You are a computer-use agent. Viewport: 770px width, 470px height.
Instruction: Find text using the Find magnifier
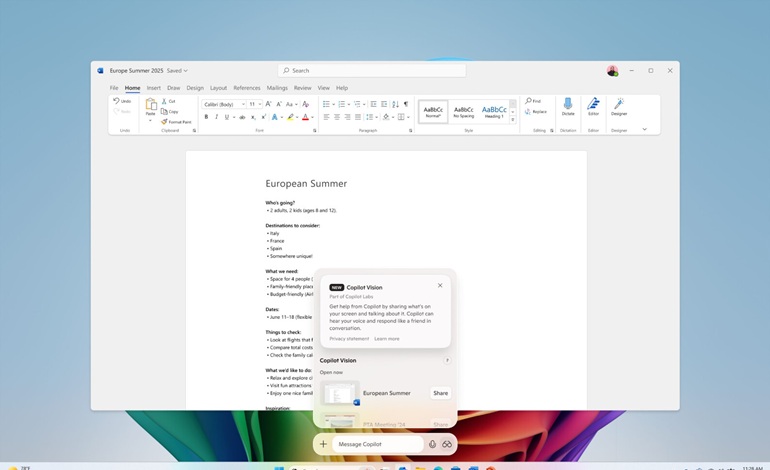[x=533, y=101]
